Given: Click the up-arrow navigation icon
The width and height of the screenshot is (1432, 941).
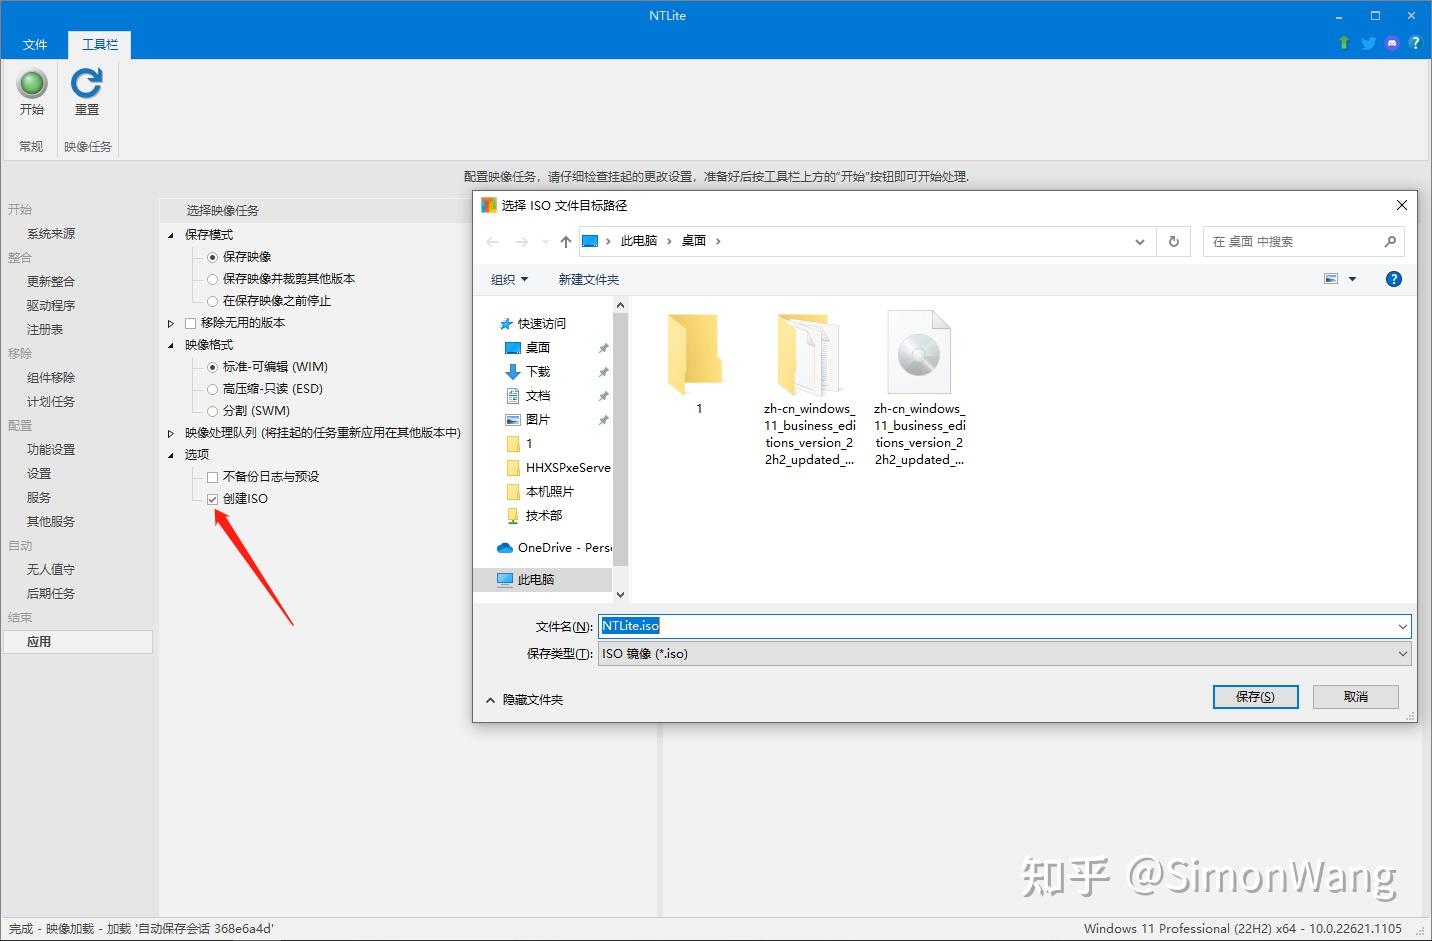Looking at the screenshot, I should 565,240.
